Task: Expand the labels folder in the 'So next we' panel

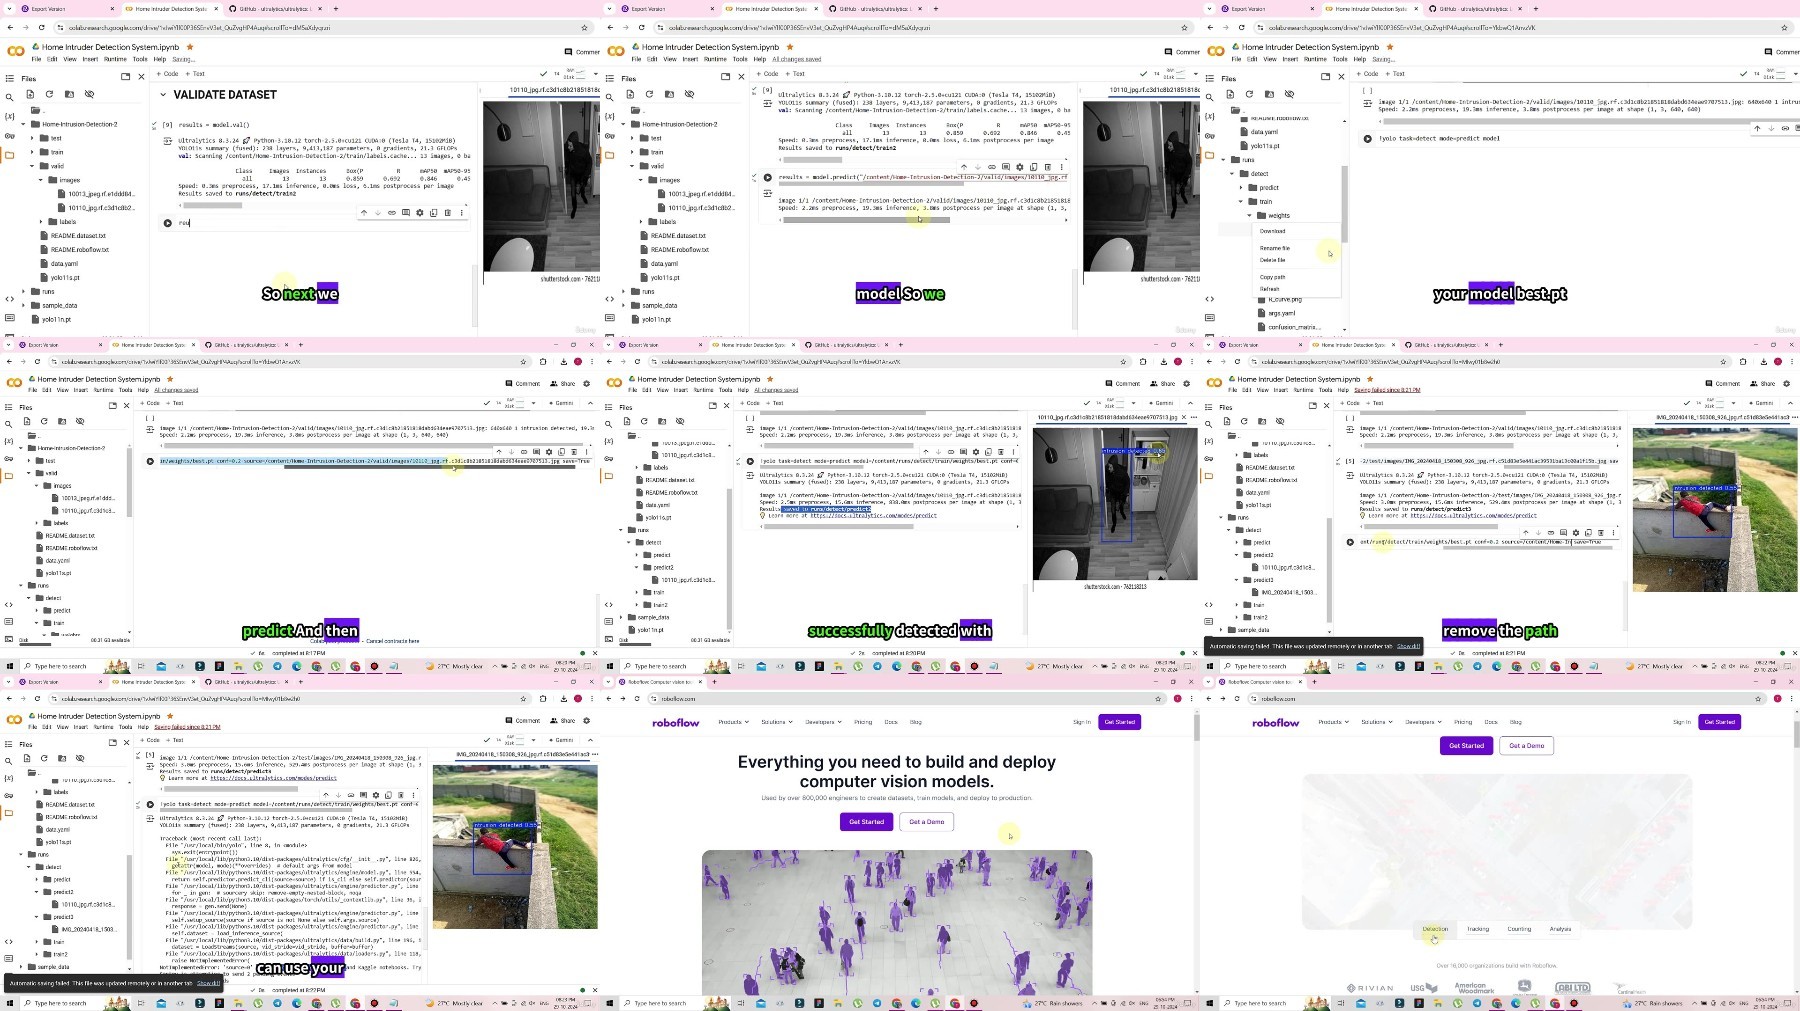Action: [42, 221]
